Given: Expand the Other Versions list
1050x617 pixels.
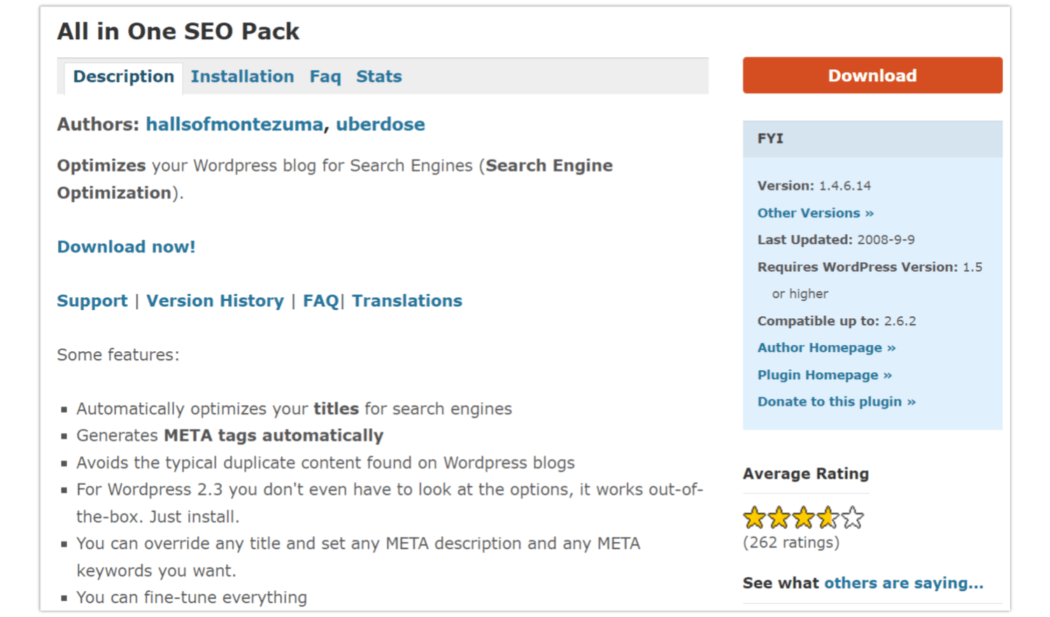Looking at the screenshot, I should tap(815, 212).
